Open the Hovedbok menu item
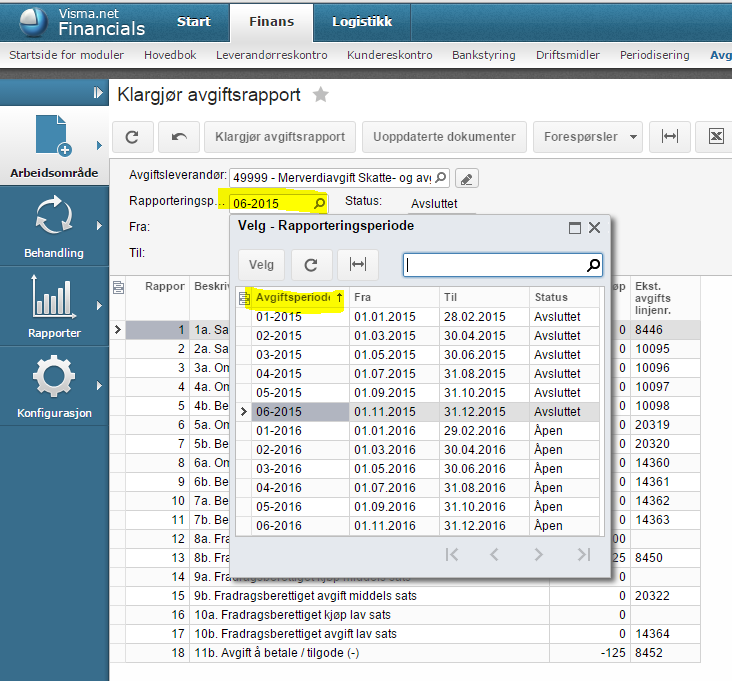The height and width of the screenshot is (681, 732). pyautogui.click(x=170, y=55)
